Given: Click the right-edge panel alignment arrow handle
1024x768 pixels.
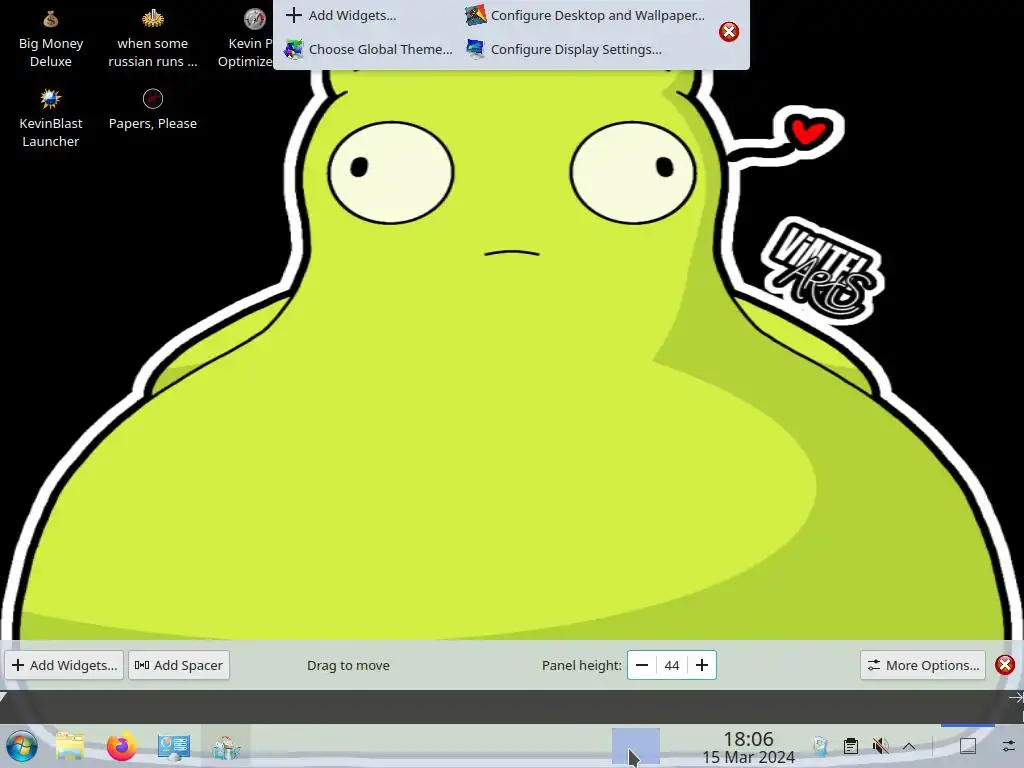Looking at the screenshot, I should (x=1016, y=697).
